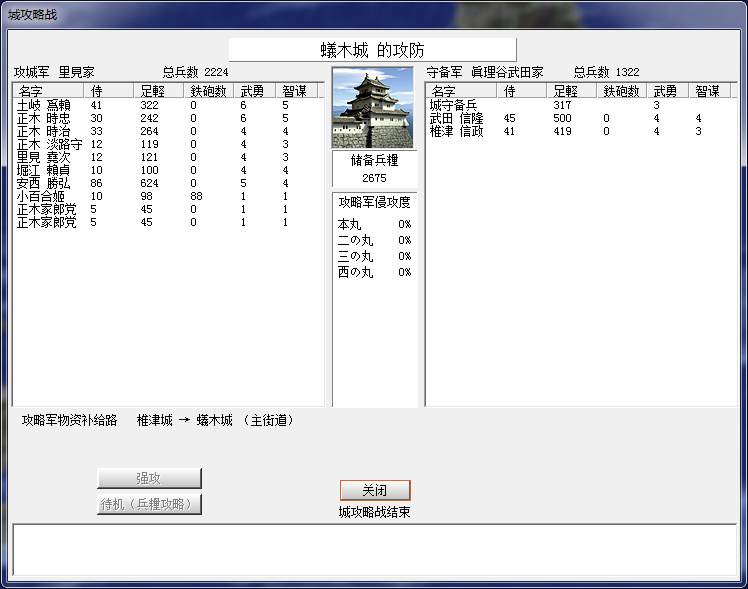This screenshot has height=589, width=748.
Task: Click the 城攻略战 window title
Action: click(32, 15)
